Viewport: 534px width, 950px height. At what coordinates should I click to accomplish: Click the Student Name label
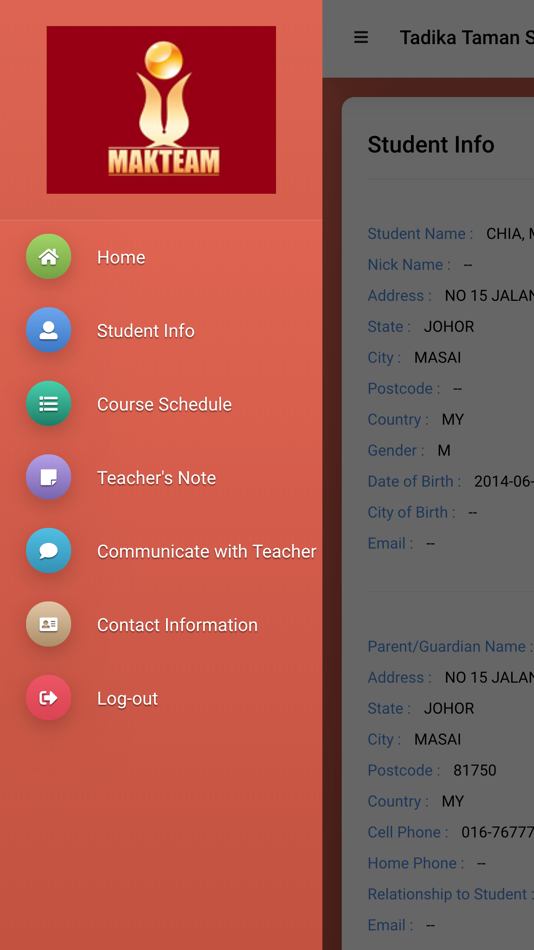420,233
